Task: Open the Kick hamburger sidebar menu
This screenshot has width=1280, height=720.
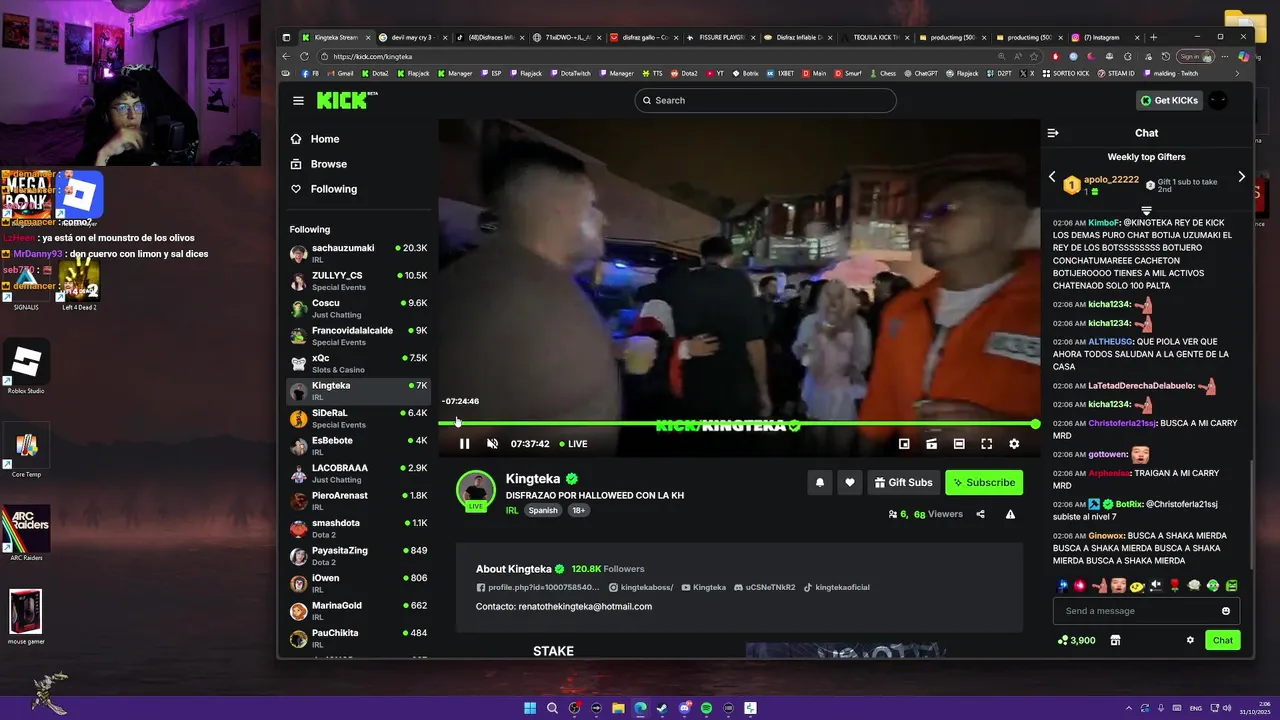Action: tap(298, 100)
